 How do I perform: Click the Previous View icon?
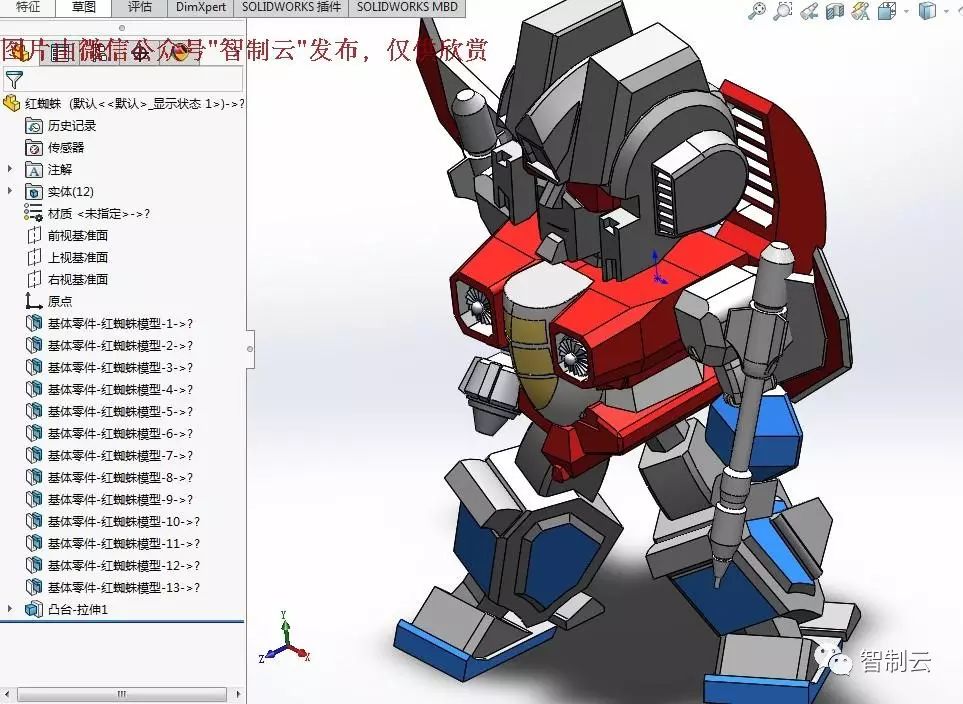pyautogui.click(x=809, y=10)
